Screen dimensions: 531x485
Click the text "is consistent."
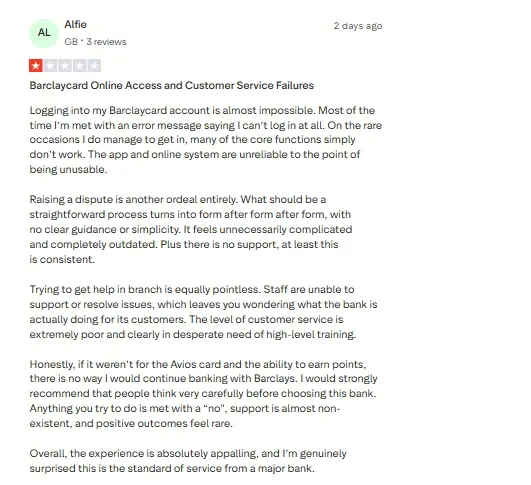coord(62,259)
